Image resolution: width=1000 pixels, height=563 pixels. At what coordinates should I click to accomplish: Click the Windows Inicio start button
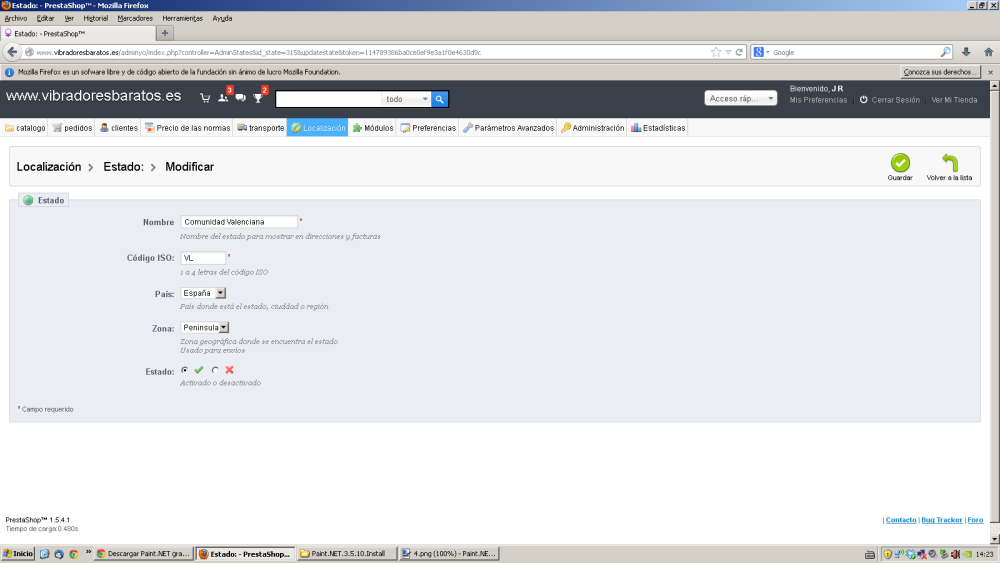pyautogui.click(x=18, y=553)
